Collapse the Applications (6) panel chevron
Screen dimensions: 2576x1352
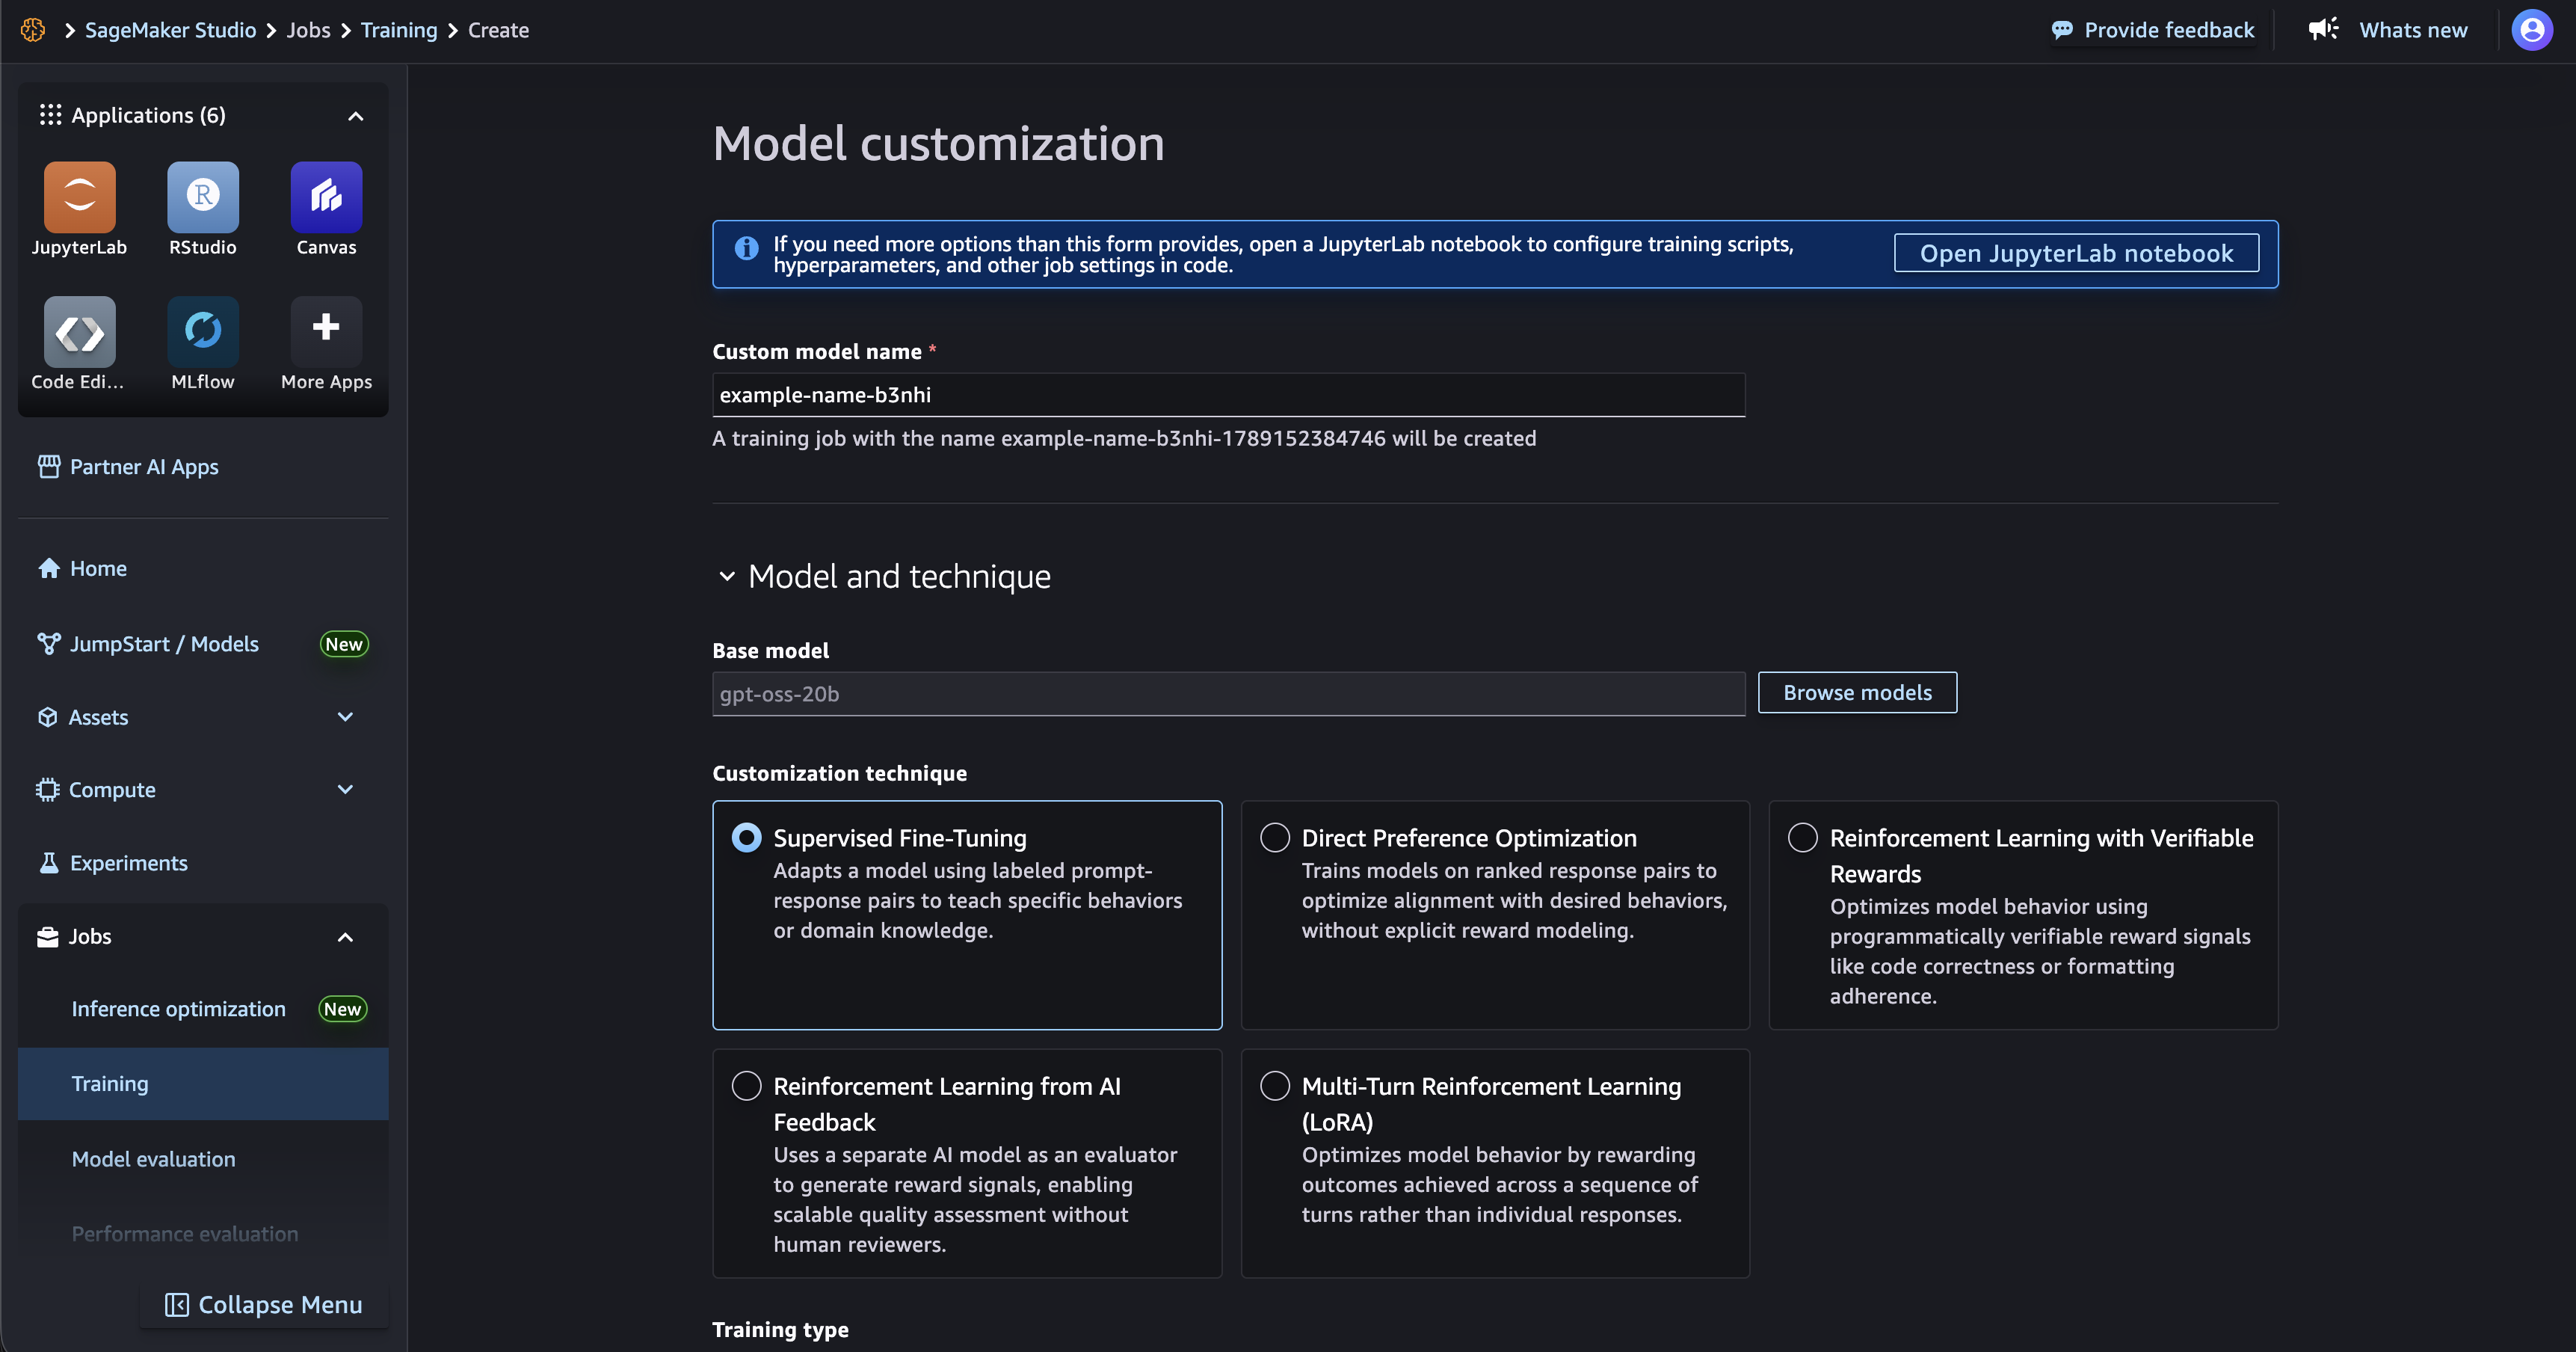point(355,116)
